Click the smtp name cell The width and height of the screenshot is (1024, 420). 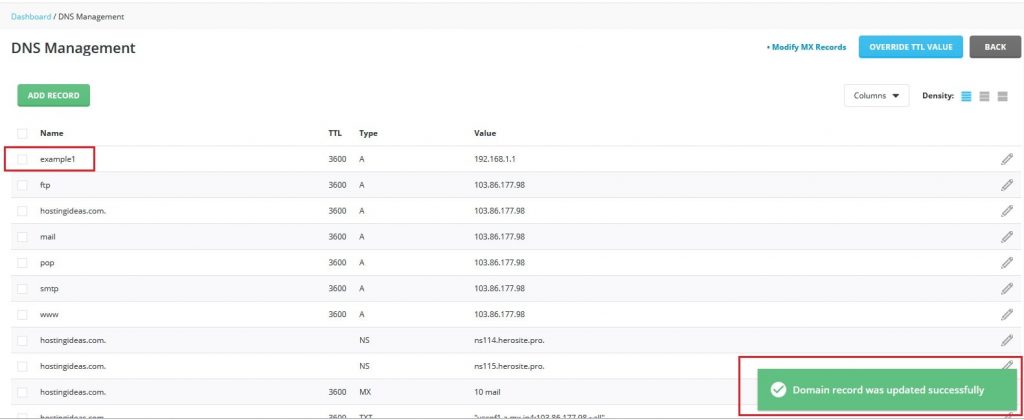click(50, 288)
